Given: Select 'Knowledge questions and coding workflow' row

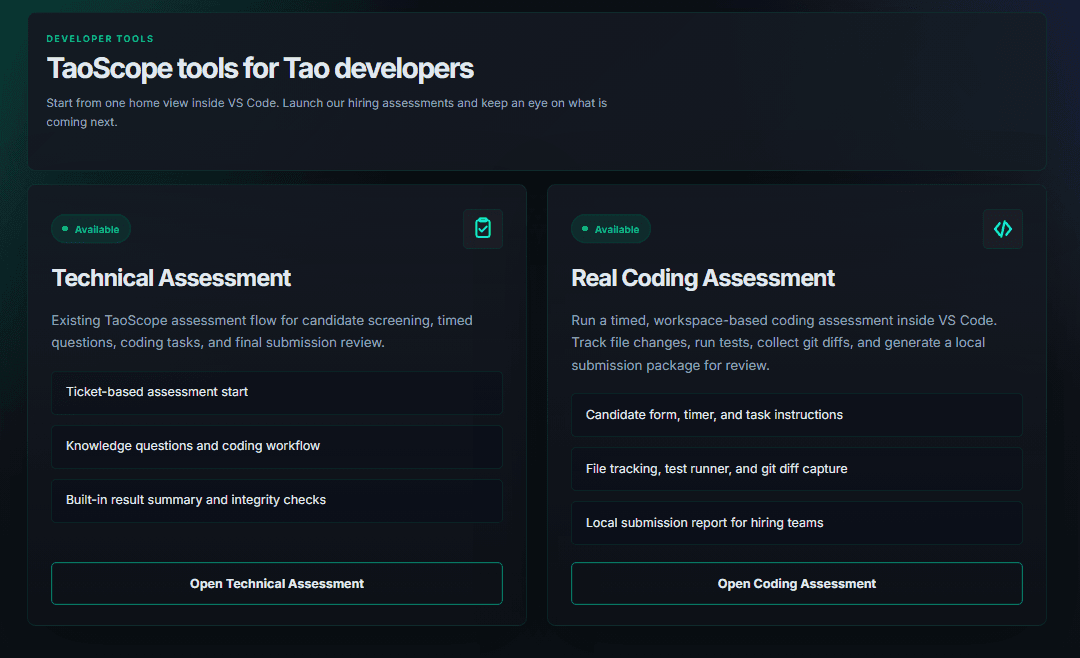Looking at the screenshot, I should [x=277, y=446].
